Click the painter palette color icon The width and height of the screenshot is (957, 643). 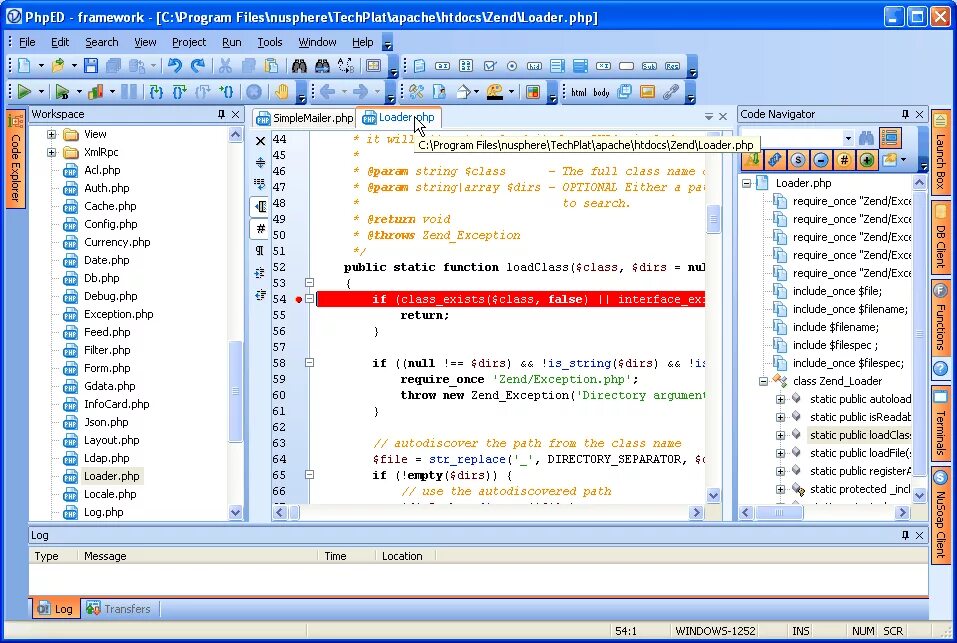coord(495,92)
